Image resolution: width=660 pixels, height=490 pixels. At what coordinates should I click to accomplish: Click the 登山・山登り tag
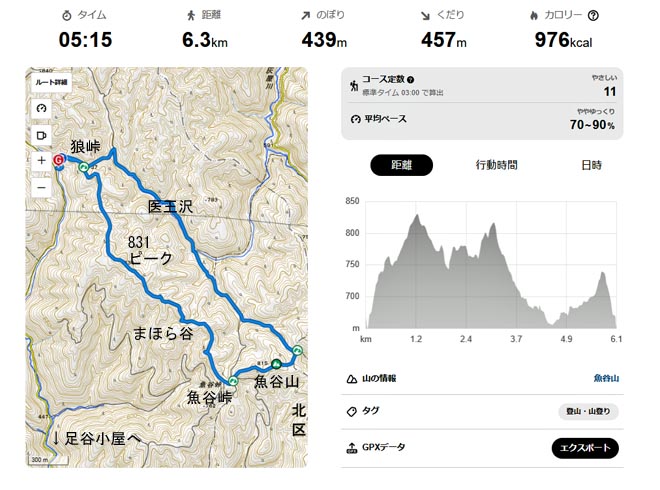point(589,411)
